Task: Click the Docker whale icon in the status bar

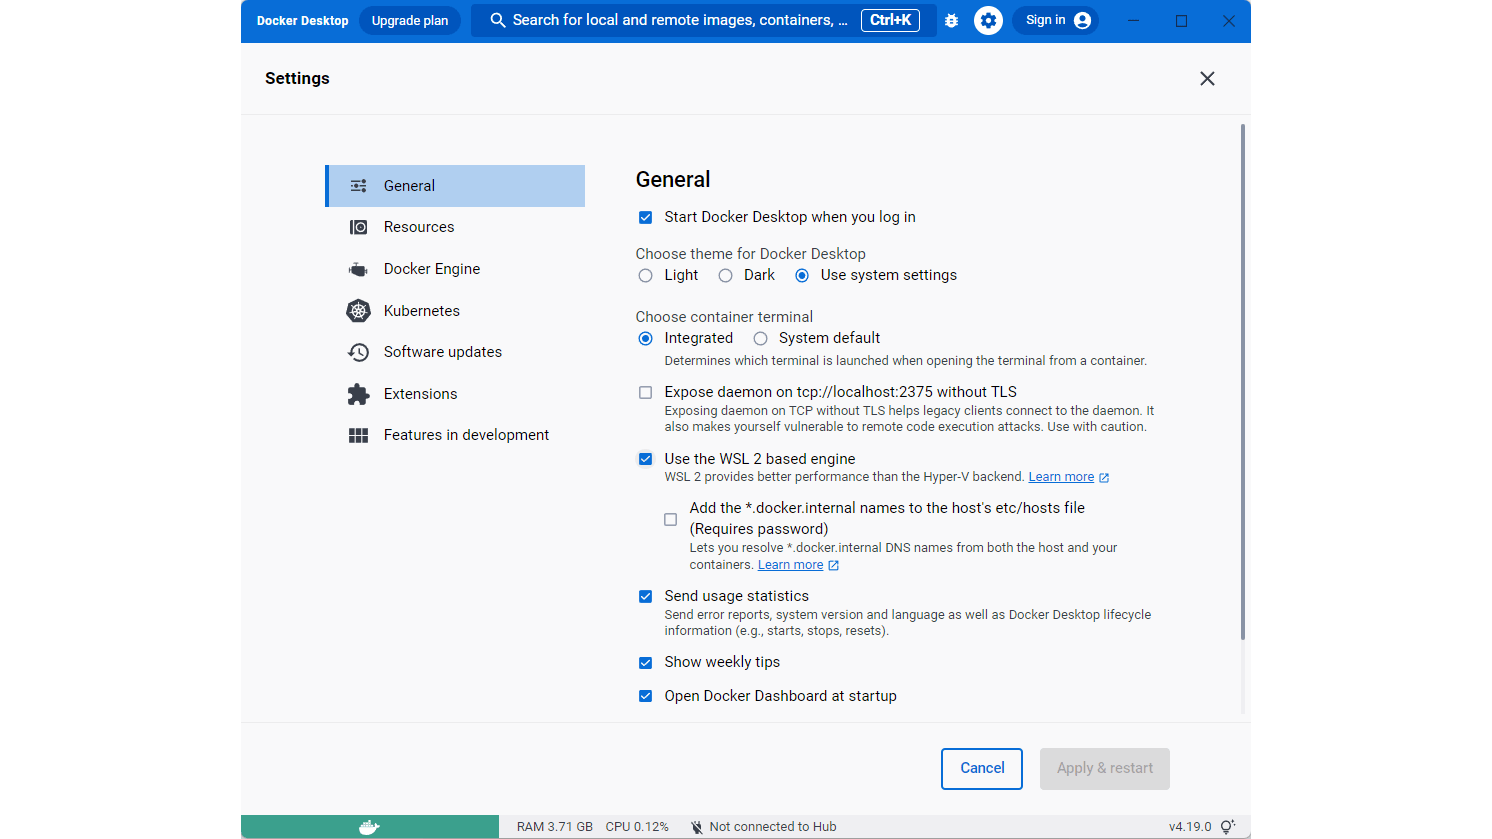Action: point(369,826)
